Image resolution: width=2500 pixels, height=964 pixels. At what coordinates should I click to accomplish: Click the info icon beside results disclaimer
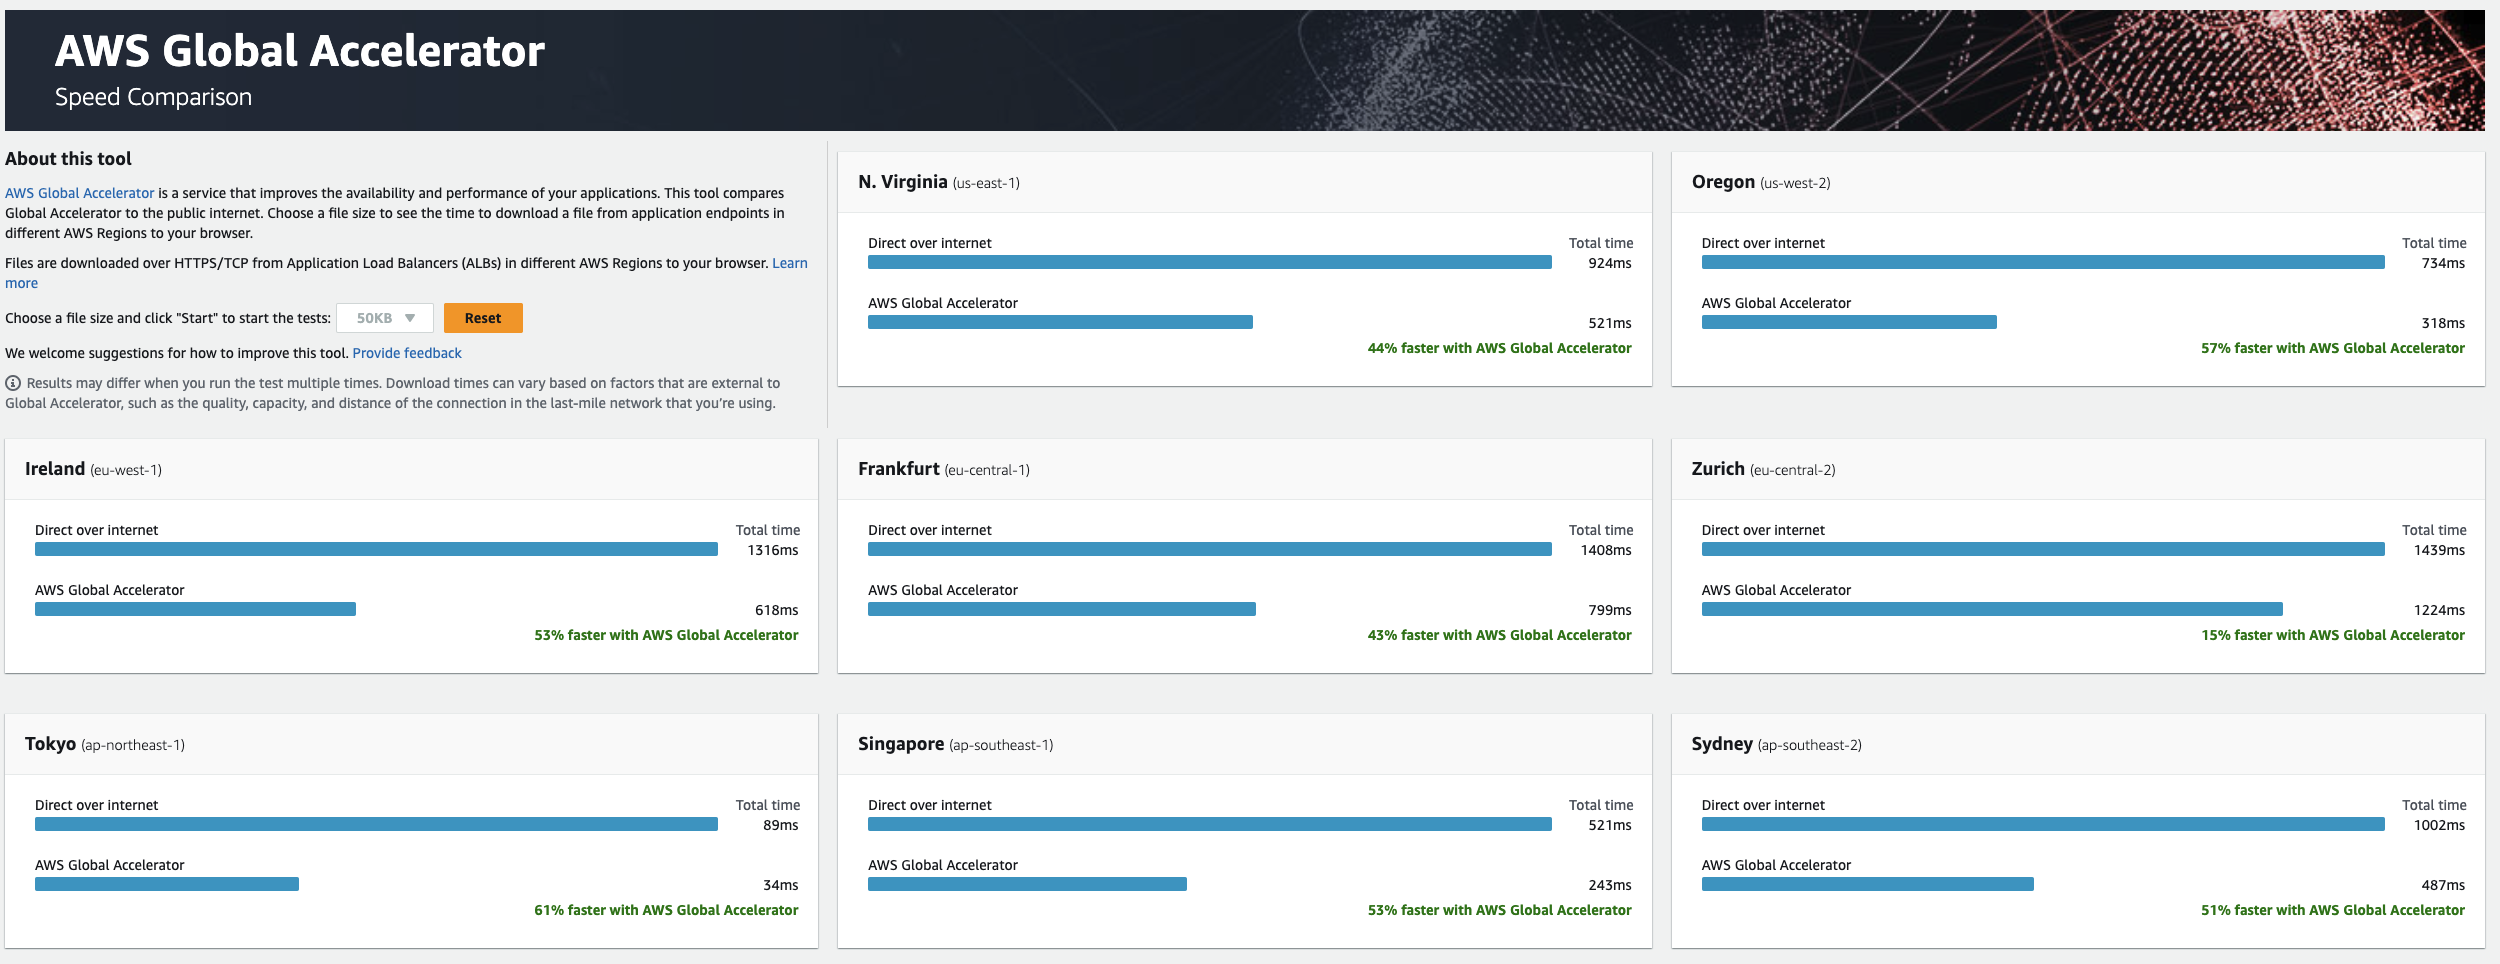(13, 383)
